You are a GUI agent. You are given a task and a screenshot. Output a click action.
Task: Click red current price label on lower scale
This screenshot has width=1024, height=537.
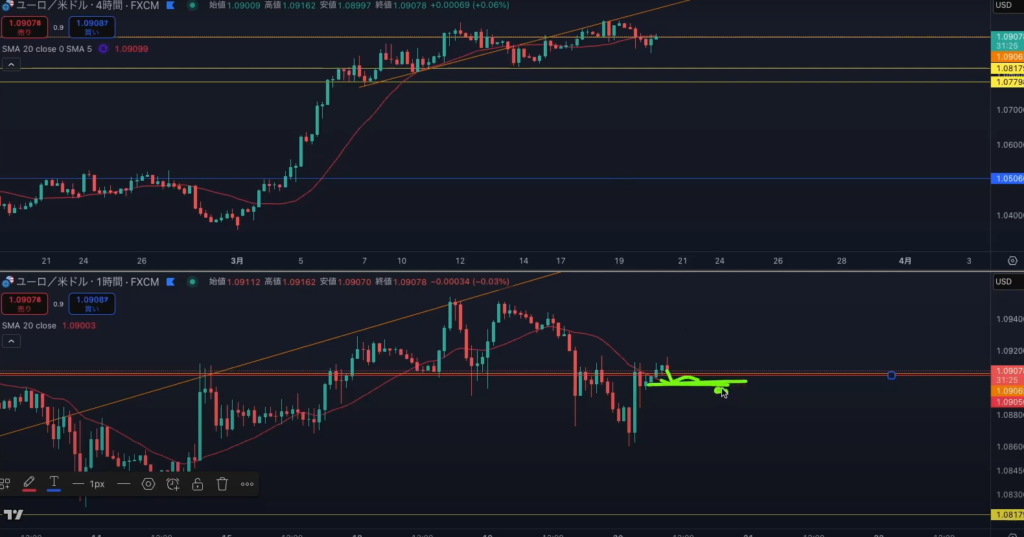1008,375
